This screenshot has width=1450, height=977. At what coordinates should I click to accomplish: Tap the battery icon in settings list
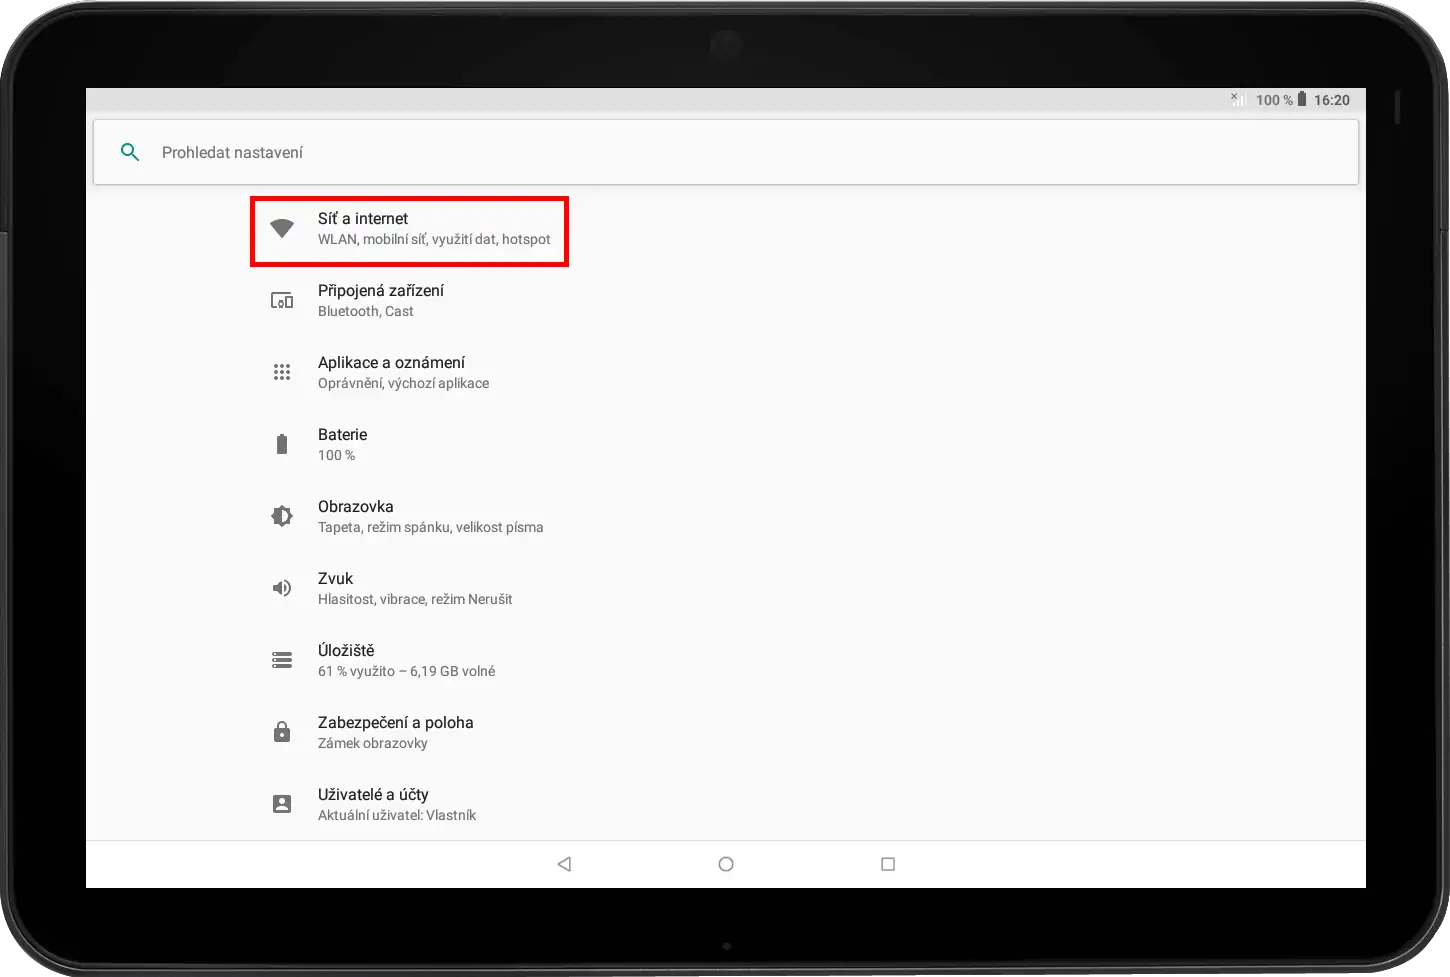282,444
